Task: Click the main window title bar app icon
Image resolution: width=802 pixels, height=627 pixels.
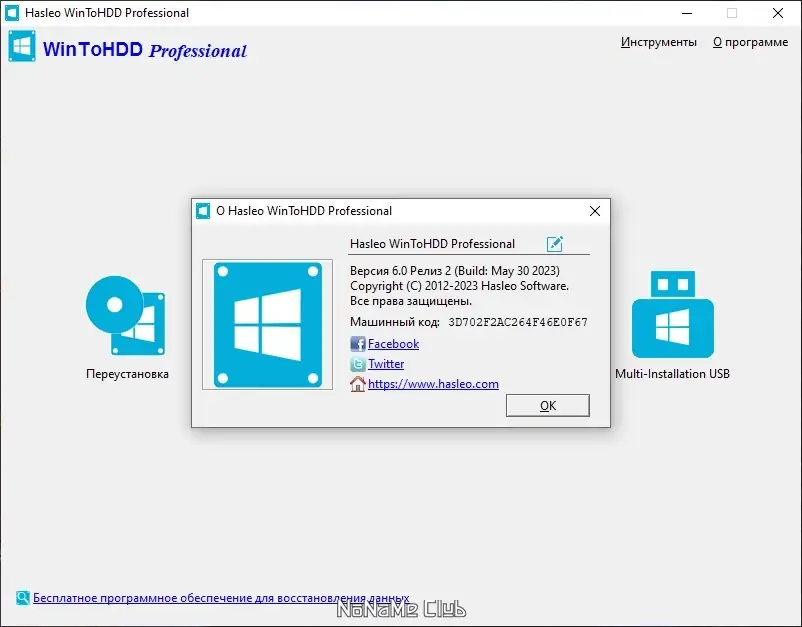Action: pos(12,13)
